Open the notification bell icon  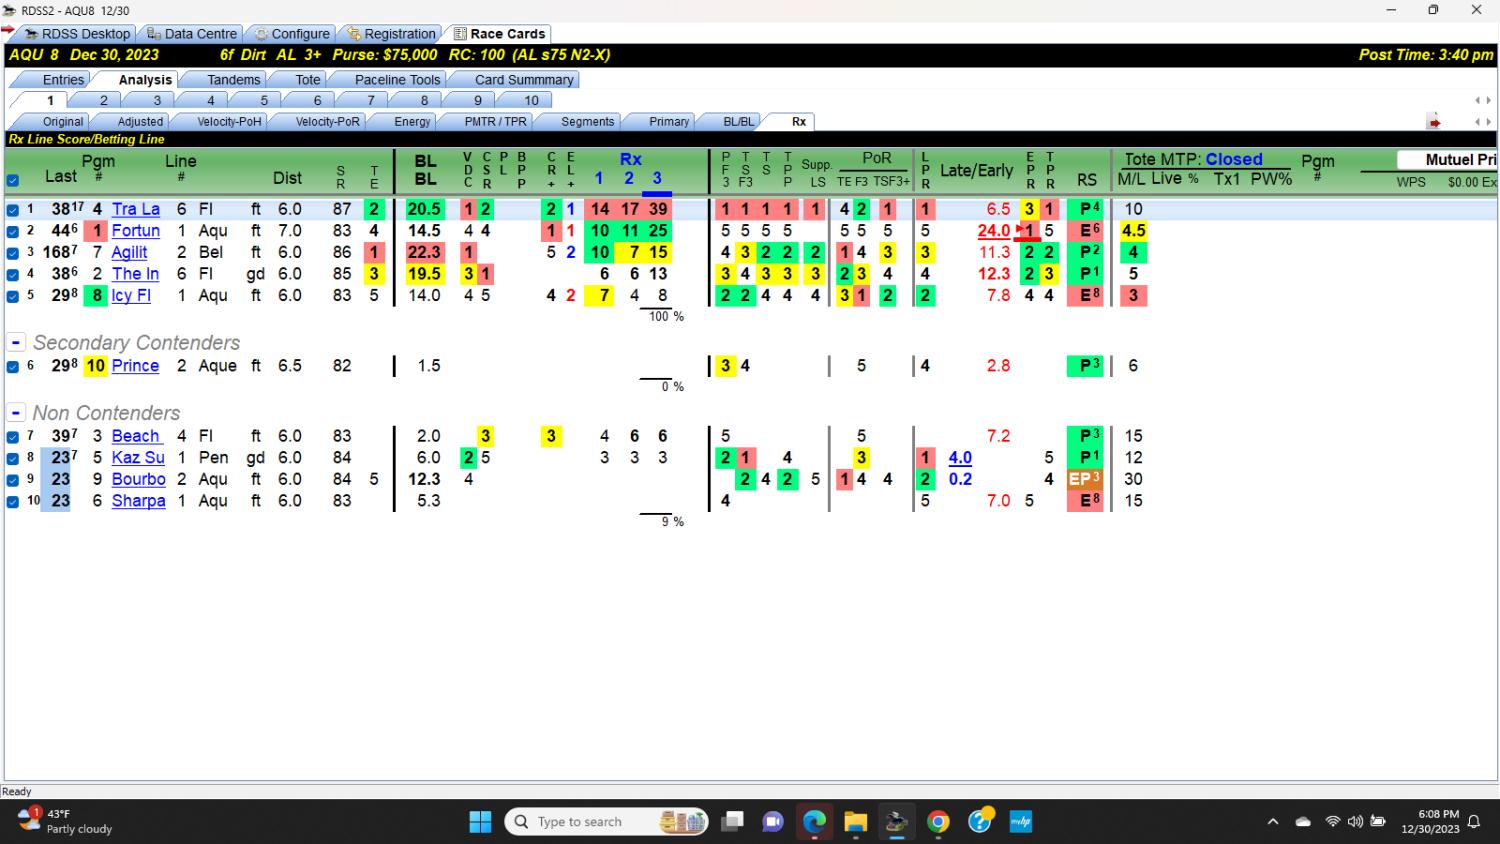pyautogui.click(x=1474, y=822)
